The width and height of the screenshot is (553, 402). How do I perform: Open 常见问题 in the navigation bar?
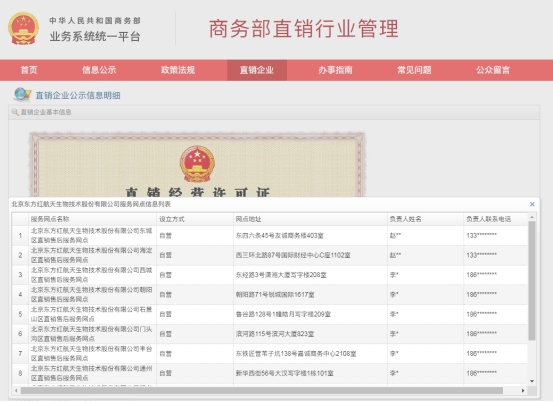(x=414, y=70)
